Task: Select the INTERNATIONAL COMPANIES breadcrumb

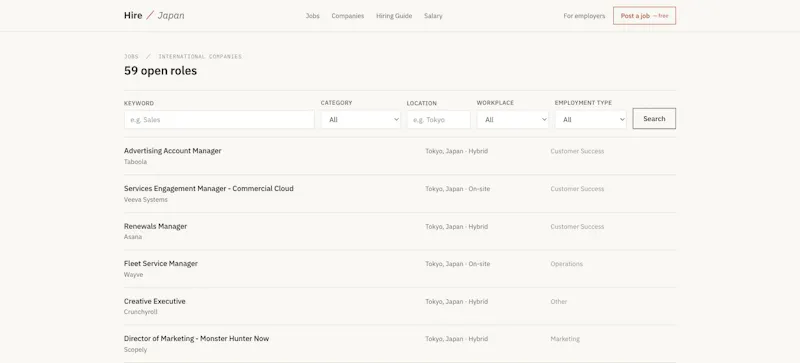Action: (200, 57)
